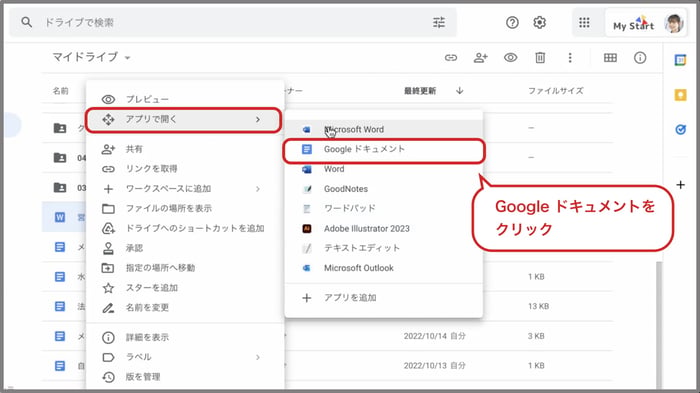Select the Word document file icon row
The width and height of the screenshot is (700, 393).
[x=60, y=217]
